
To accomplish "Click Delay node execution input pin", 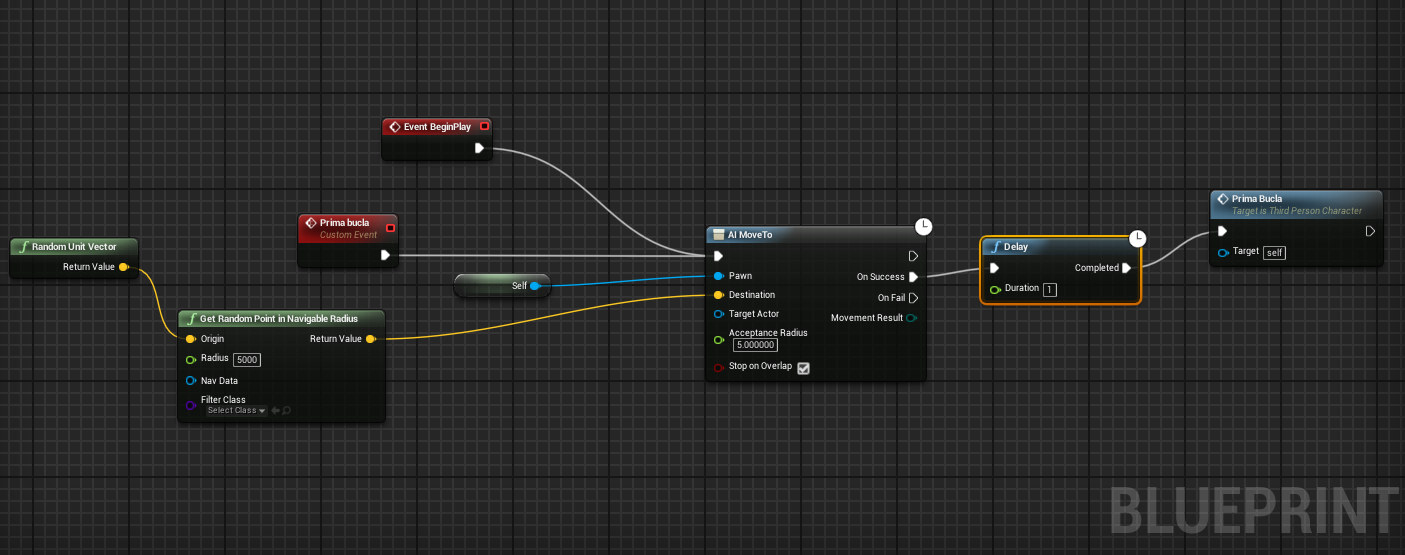I will (994, 268).
